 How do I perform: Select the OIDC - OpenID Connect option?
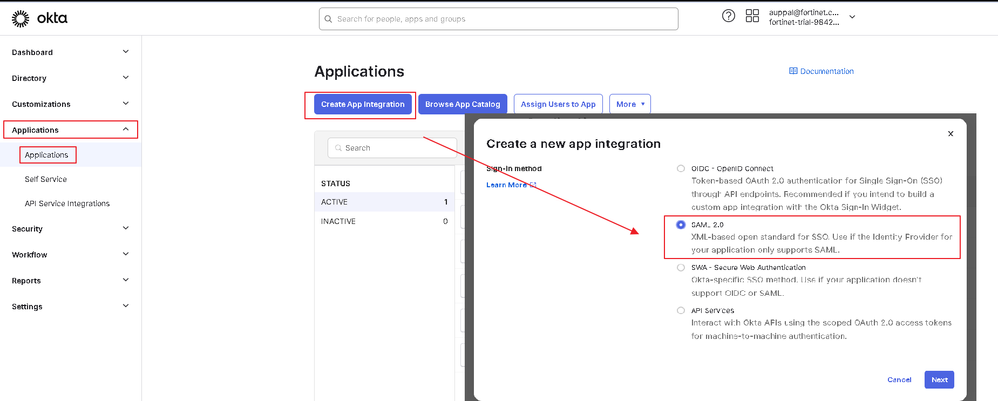tap(681, 168)
